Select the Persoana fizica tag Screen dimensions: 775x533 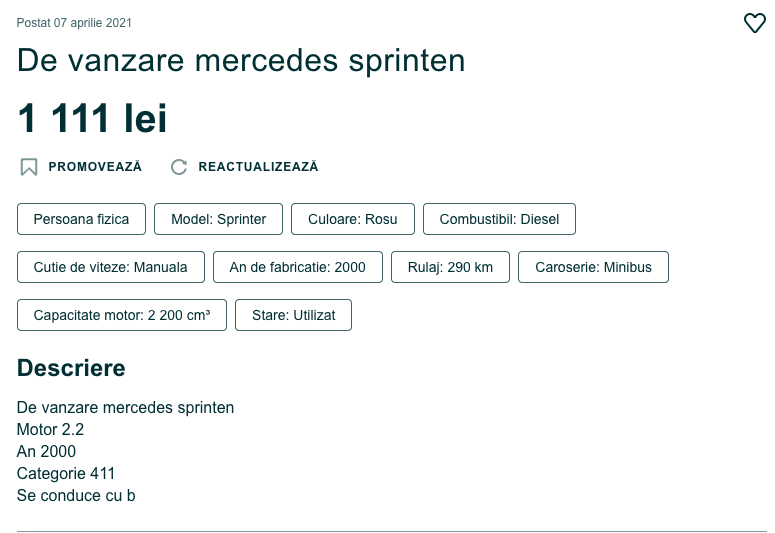(x=82, y=219)
